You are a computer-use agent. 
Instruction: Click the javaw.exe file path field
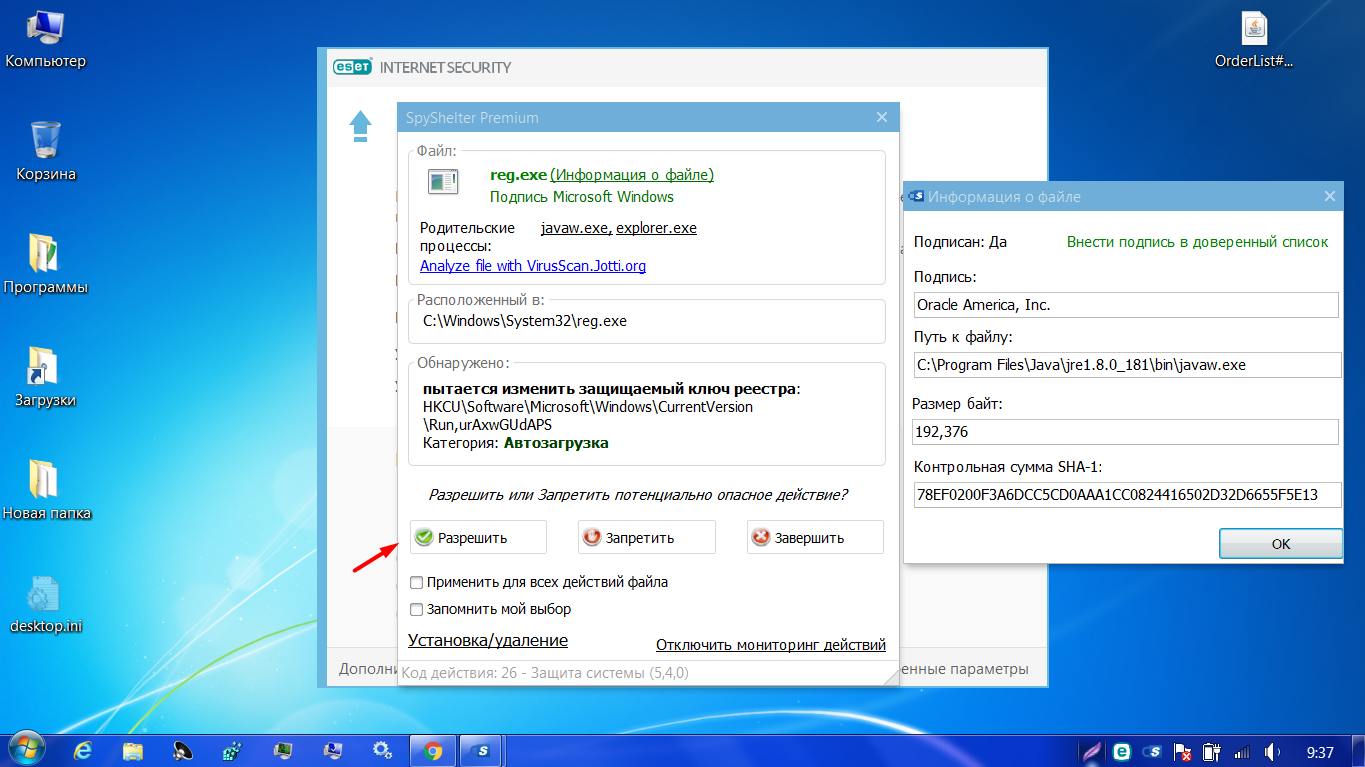(1127, 365)
